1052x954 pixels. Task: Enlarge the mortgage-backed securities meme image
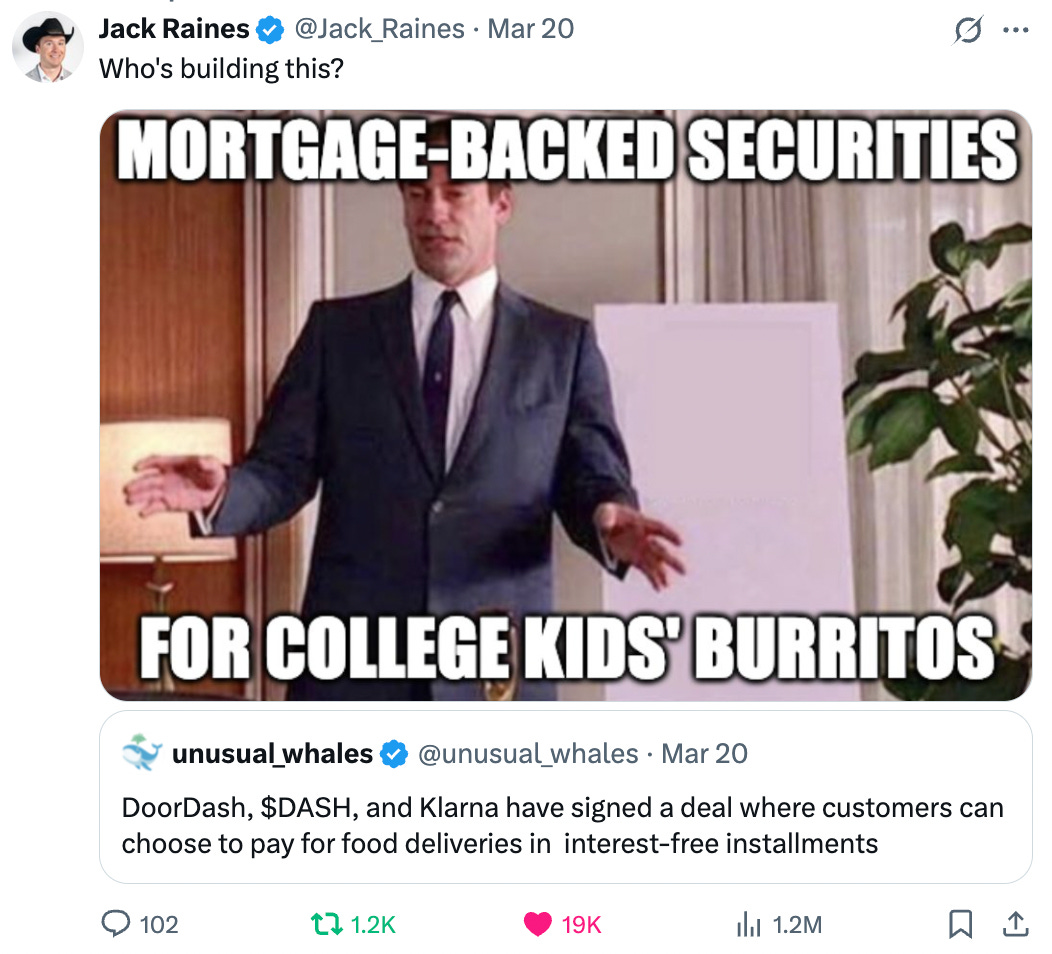[x=566, y=405]
